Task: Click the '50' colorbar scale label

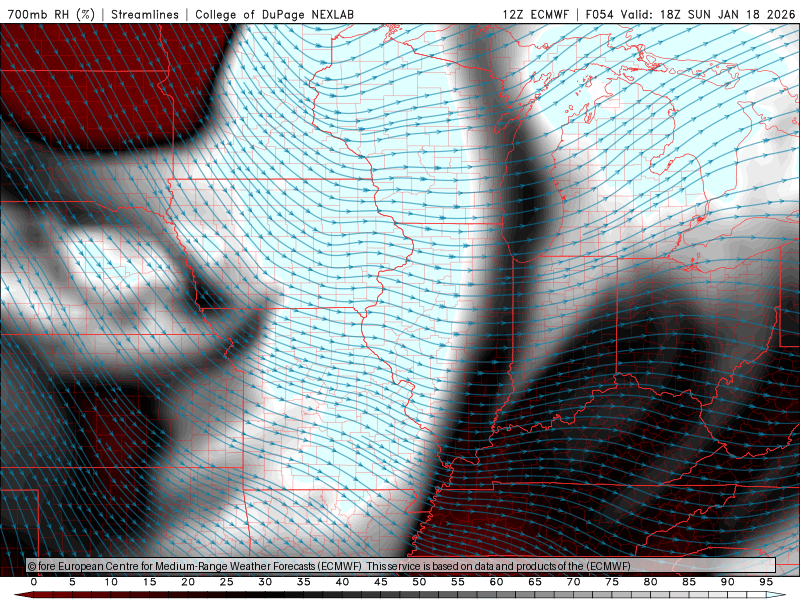Action: tap(419, 582)
